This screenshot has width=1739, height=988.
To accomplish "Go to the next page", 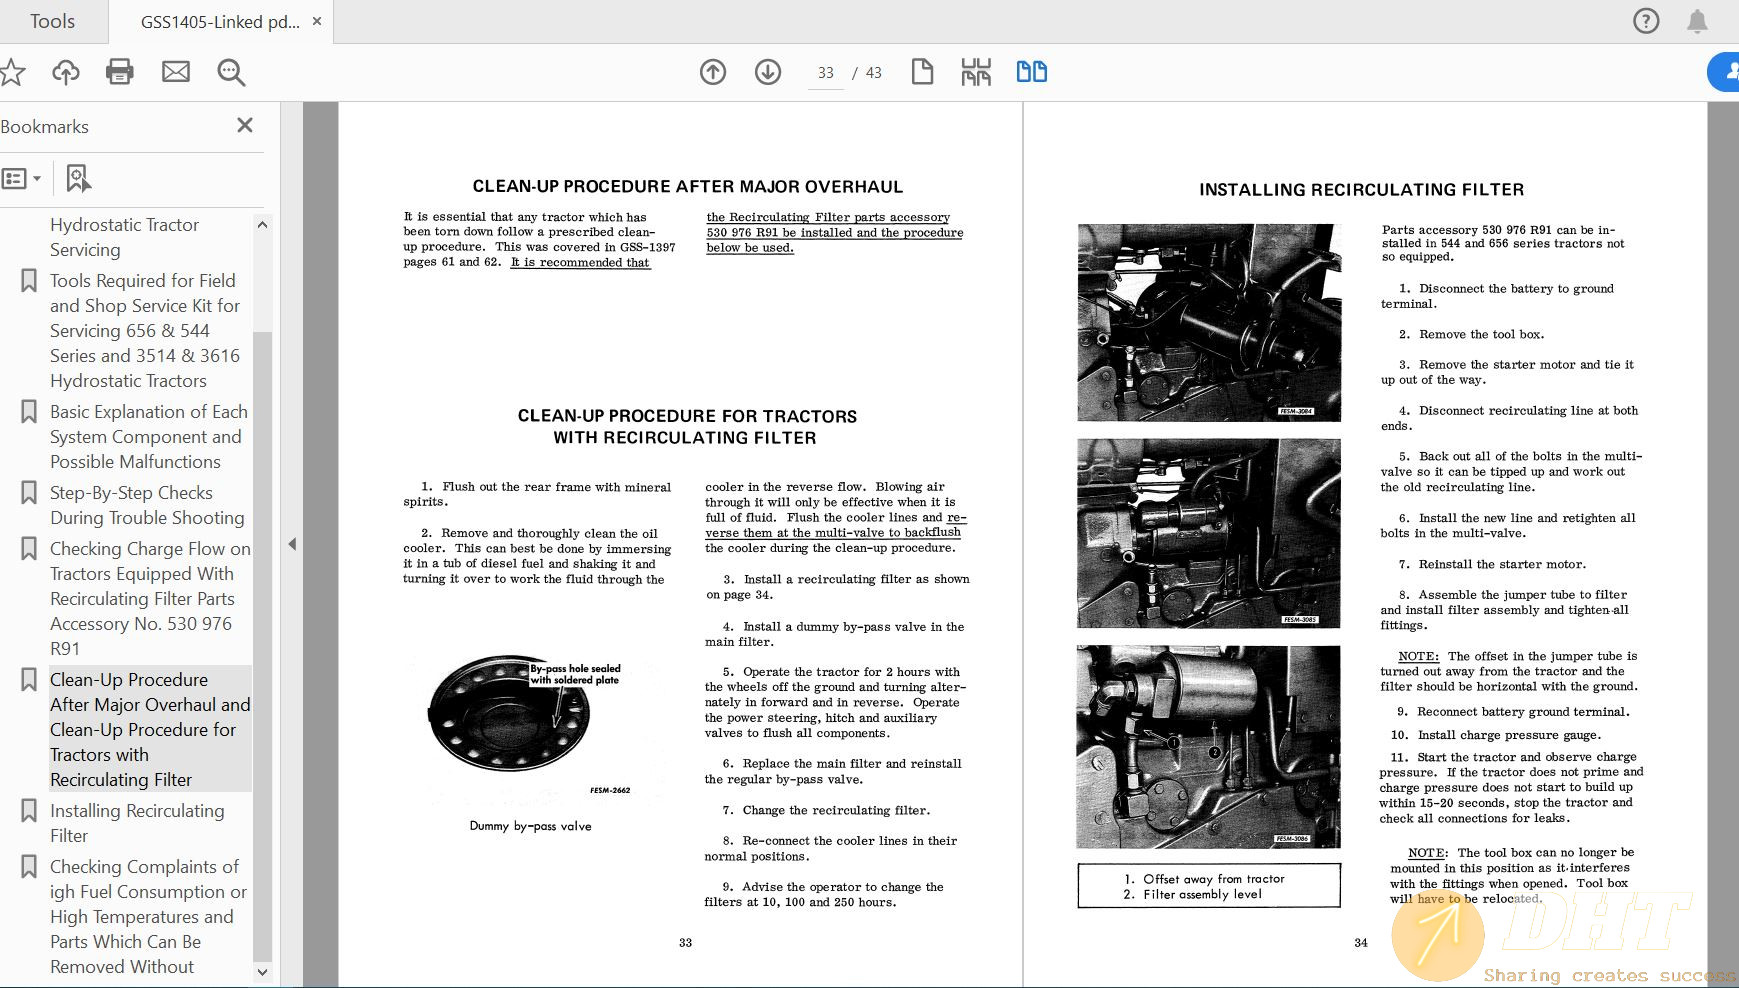I will (767, 72).
